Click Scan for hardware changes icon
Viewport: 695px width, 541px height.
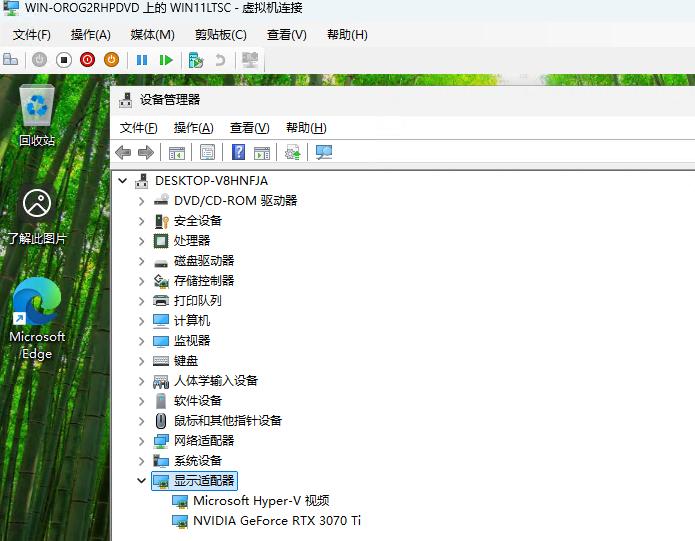tap(324, 152)
